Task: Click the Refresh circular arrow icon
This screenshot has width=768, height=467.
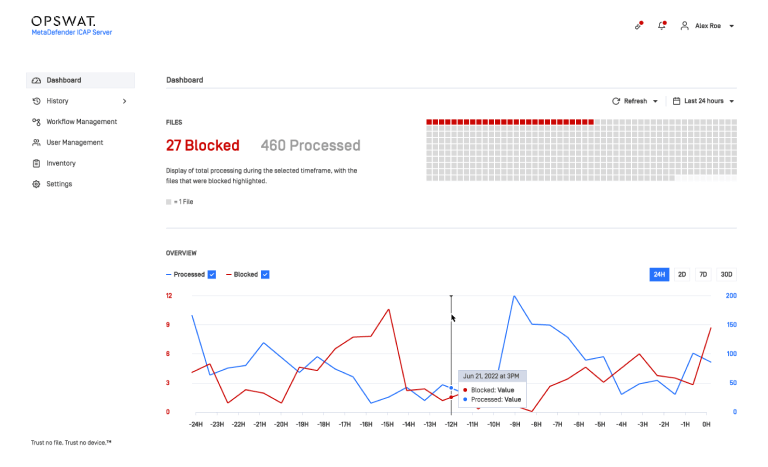Action: coord(616,101)
